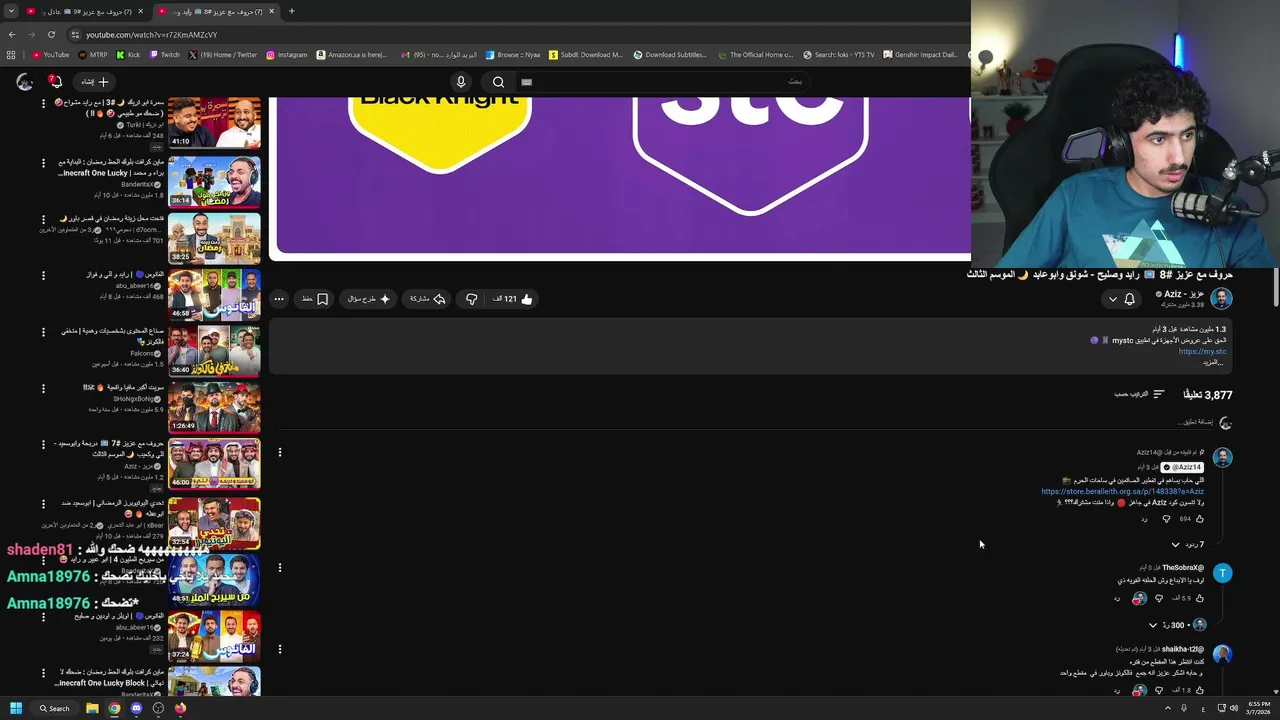Open options menu for pinned Aziz14 comment
This screenshot has width=1280, height=720.
279,452
